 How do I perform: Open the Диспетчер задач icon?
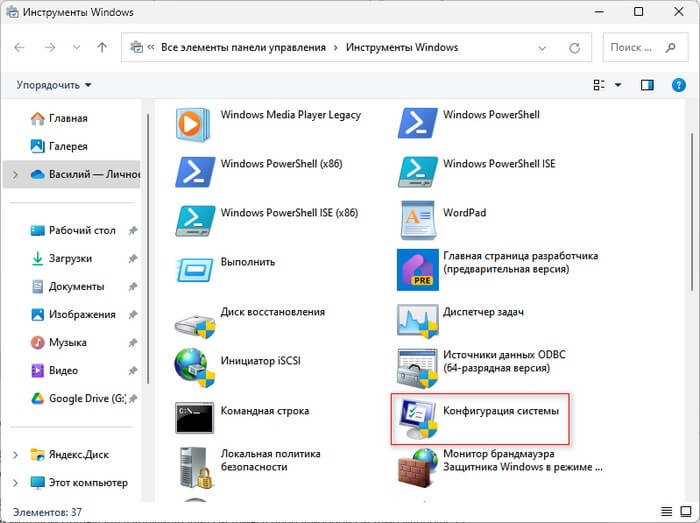point(417,321)
